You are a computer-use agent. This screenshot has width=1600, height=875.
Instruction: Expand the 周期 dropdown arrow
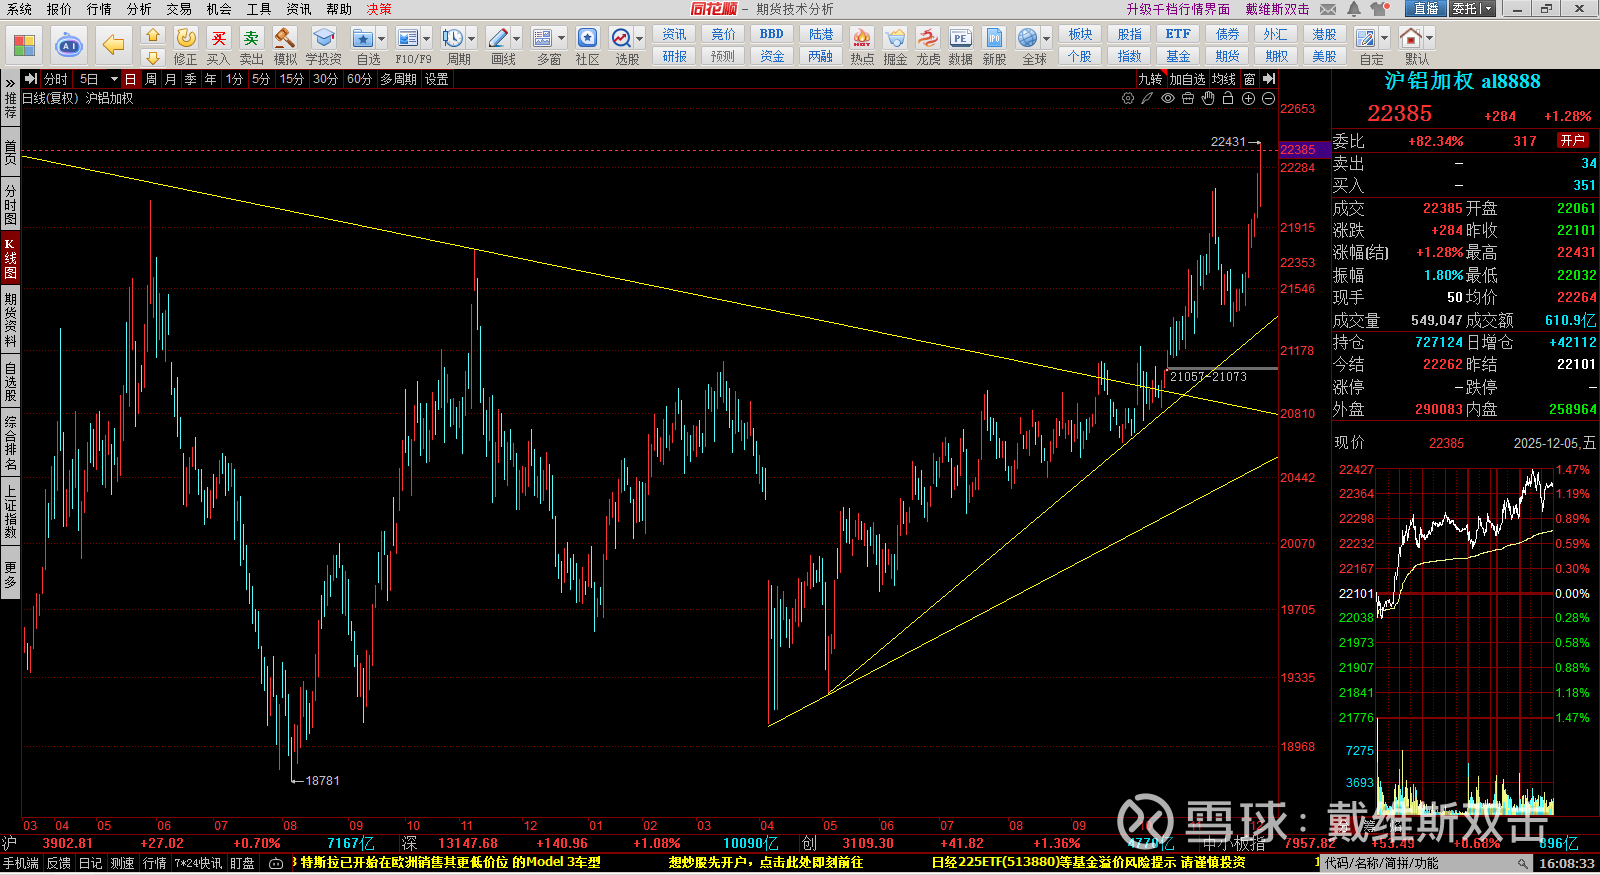[472, 38]
